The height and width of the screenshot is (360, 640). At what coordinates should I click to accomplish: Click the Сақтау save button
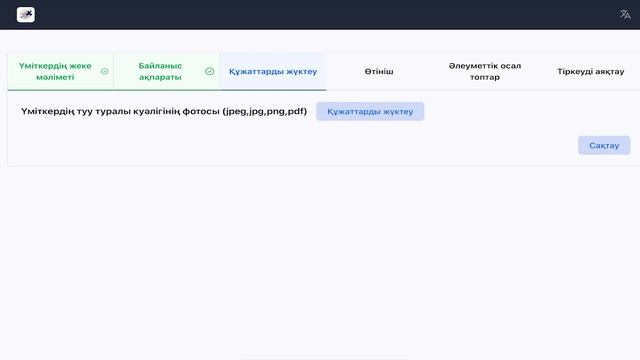(604, 145)
